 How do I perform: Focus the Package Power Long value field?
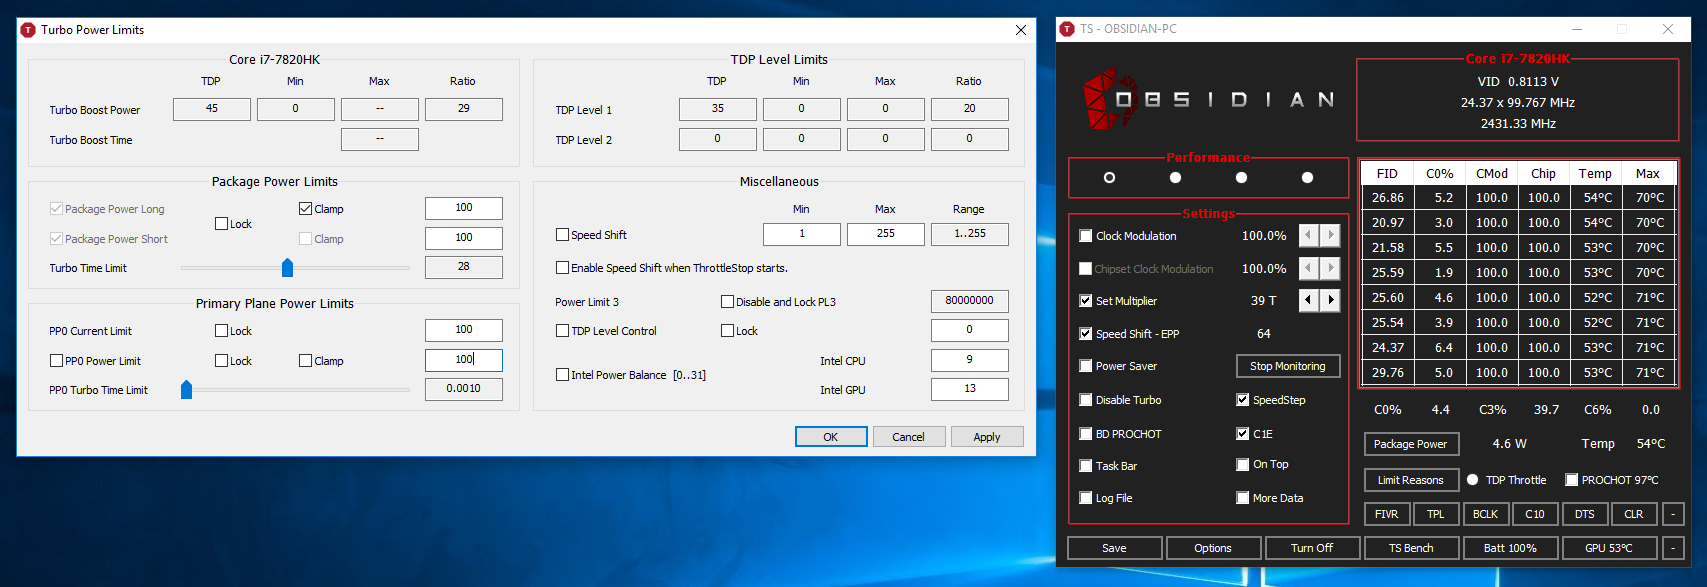pyautogui.click(x=464, y=208)
